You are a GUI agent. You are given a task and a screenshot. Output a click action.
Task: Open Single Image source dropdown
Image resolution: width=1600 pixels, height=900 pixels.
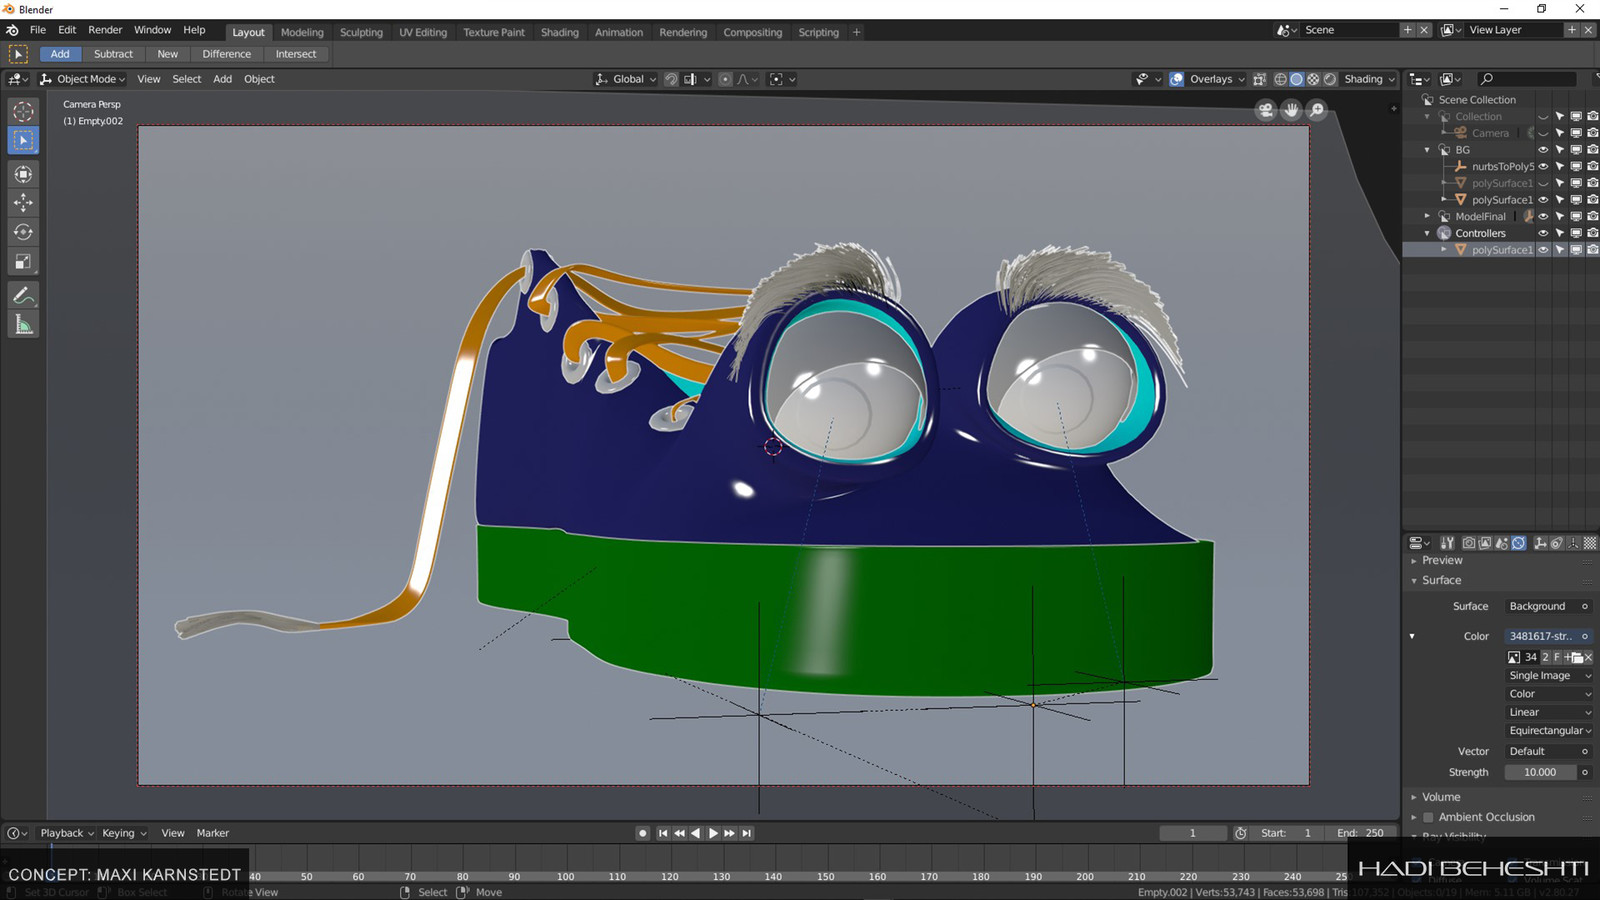1549,676
